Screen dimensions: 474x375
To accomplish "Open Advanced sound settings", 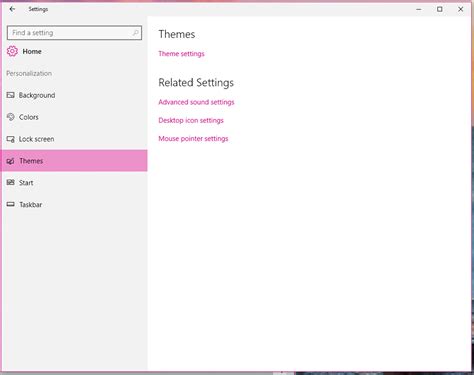I will point(196,102).
